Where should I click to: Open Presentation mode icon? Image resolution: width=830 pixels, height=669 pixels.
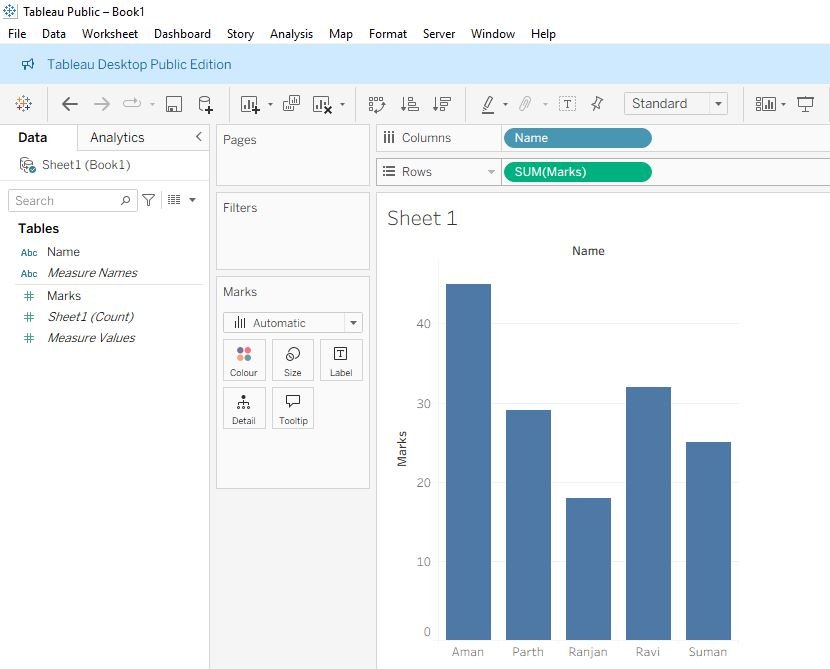click(805, 104)
